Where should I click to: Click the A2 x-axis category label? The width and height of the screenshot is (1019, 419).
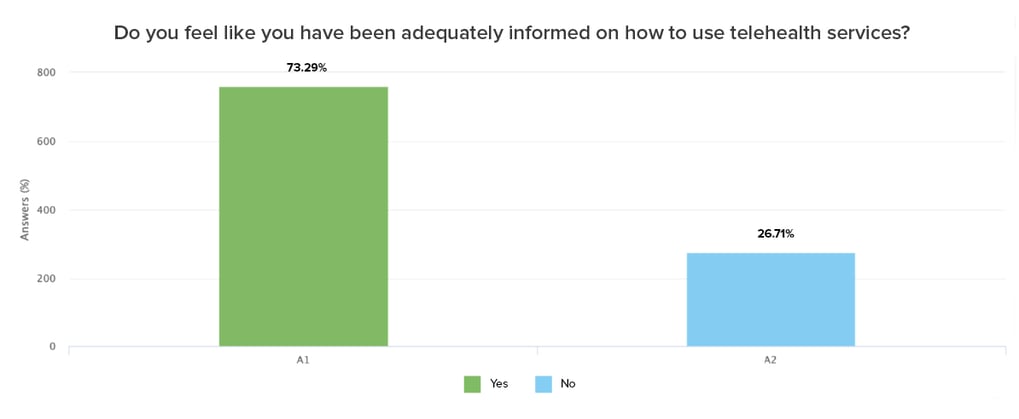click(770, 360)
